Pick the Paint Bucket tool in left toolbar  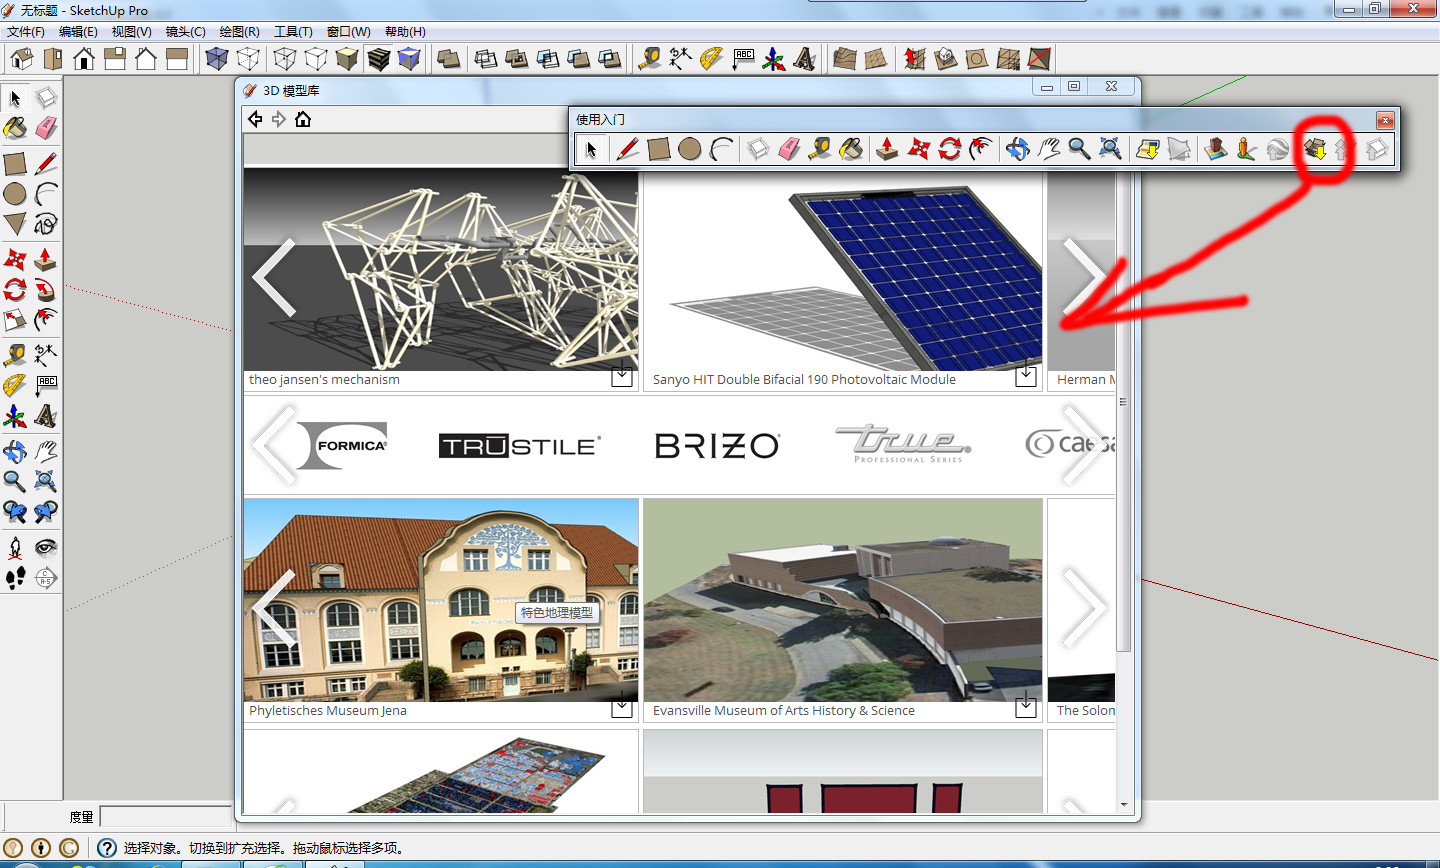15,129
